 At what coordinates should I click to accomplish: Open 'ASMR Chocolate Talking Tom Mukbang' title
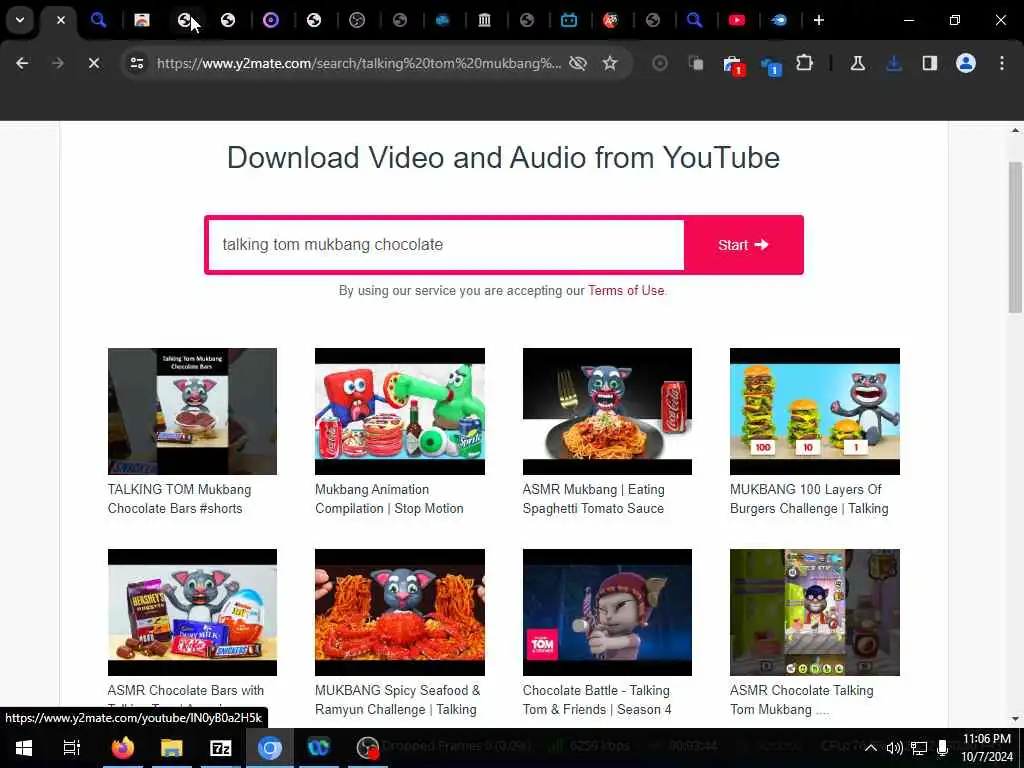(x=801, y=700)
